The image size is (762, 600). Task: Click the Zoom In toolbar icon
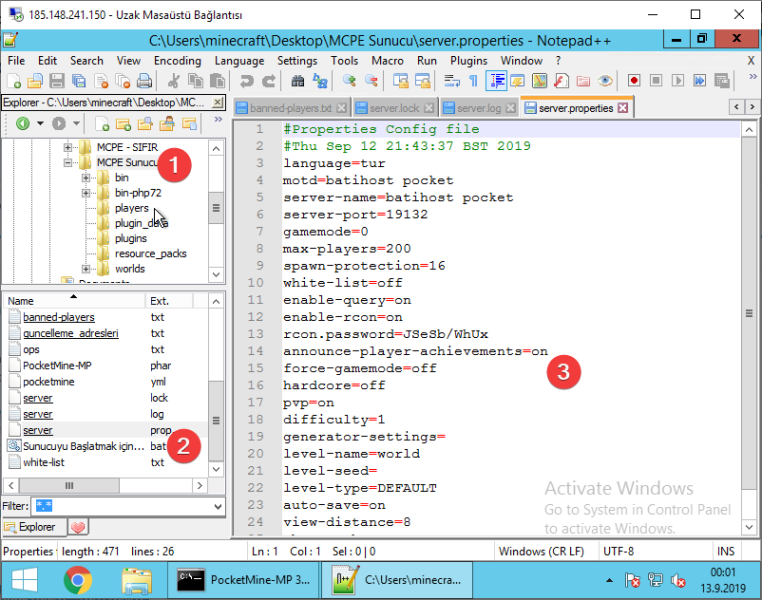tap(349, 81)
